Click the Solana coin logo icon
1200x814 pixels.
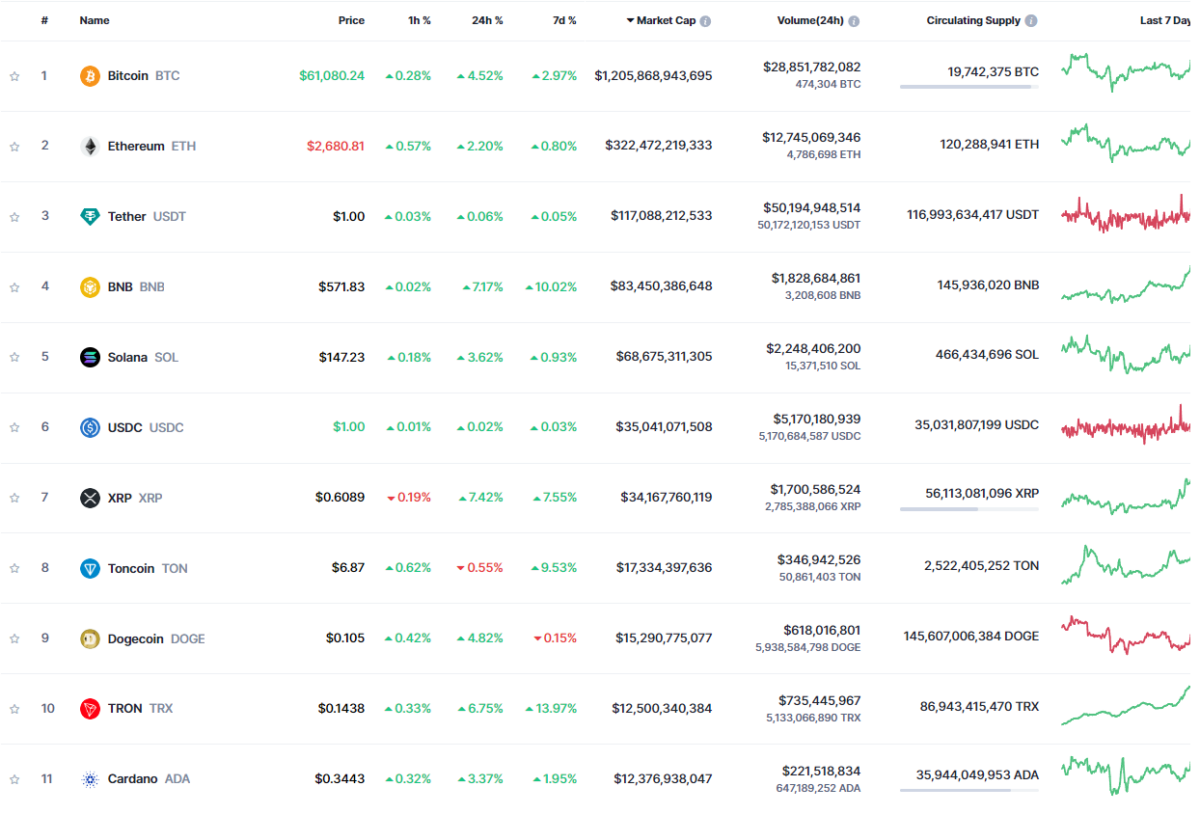[x=90, y=357]
